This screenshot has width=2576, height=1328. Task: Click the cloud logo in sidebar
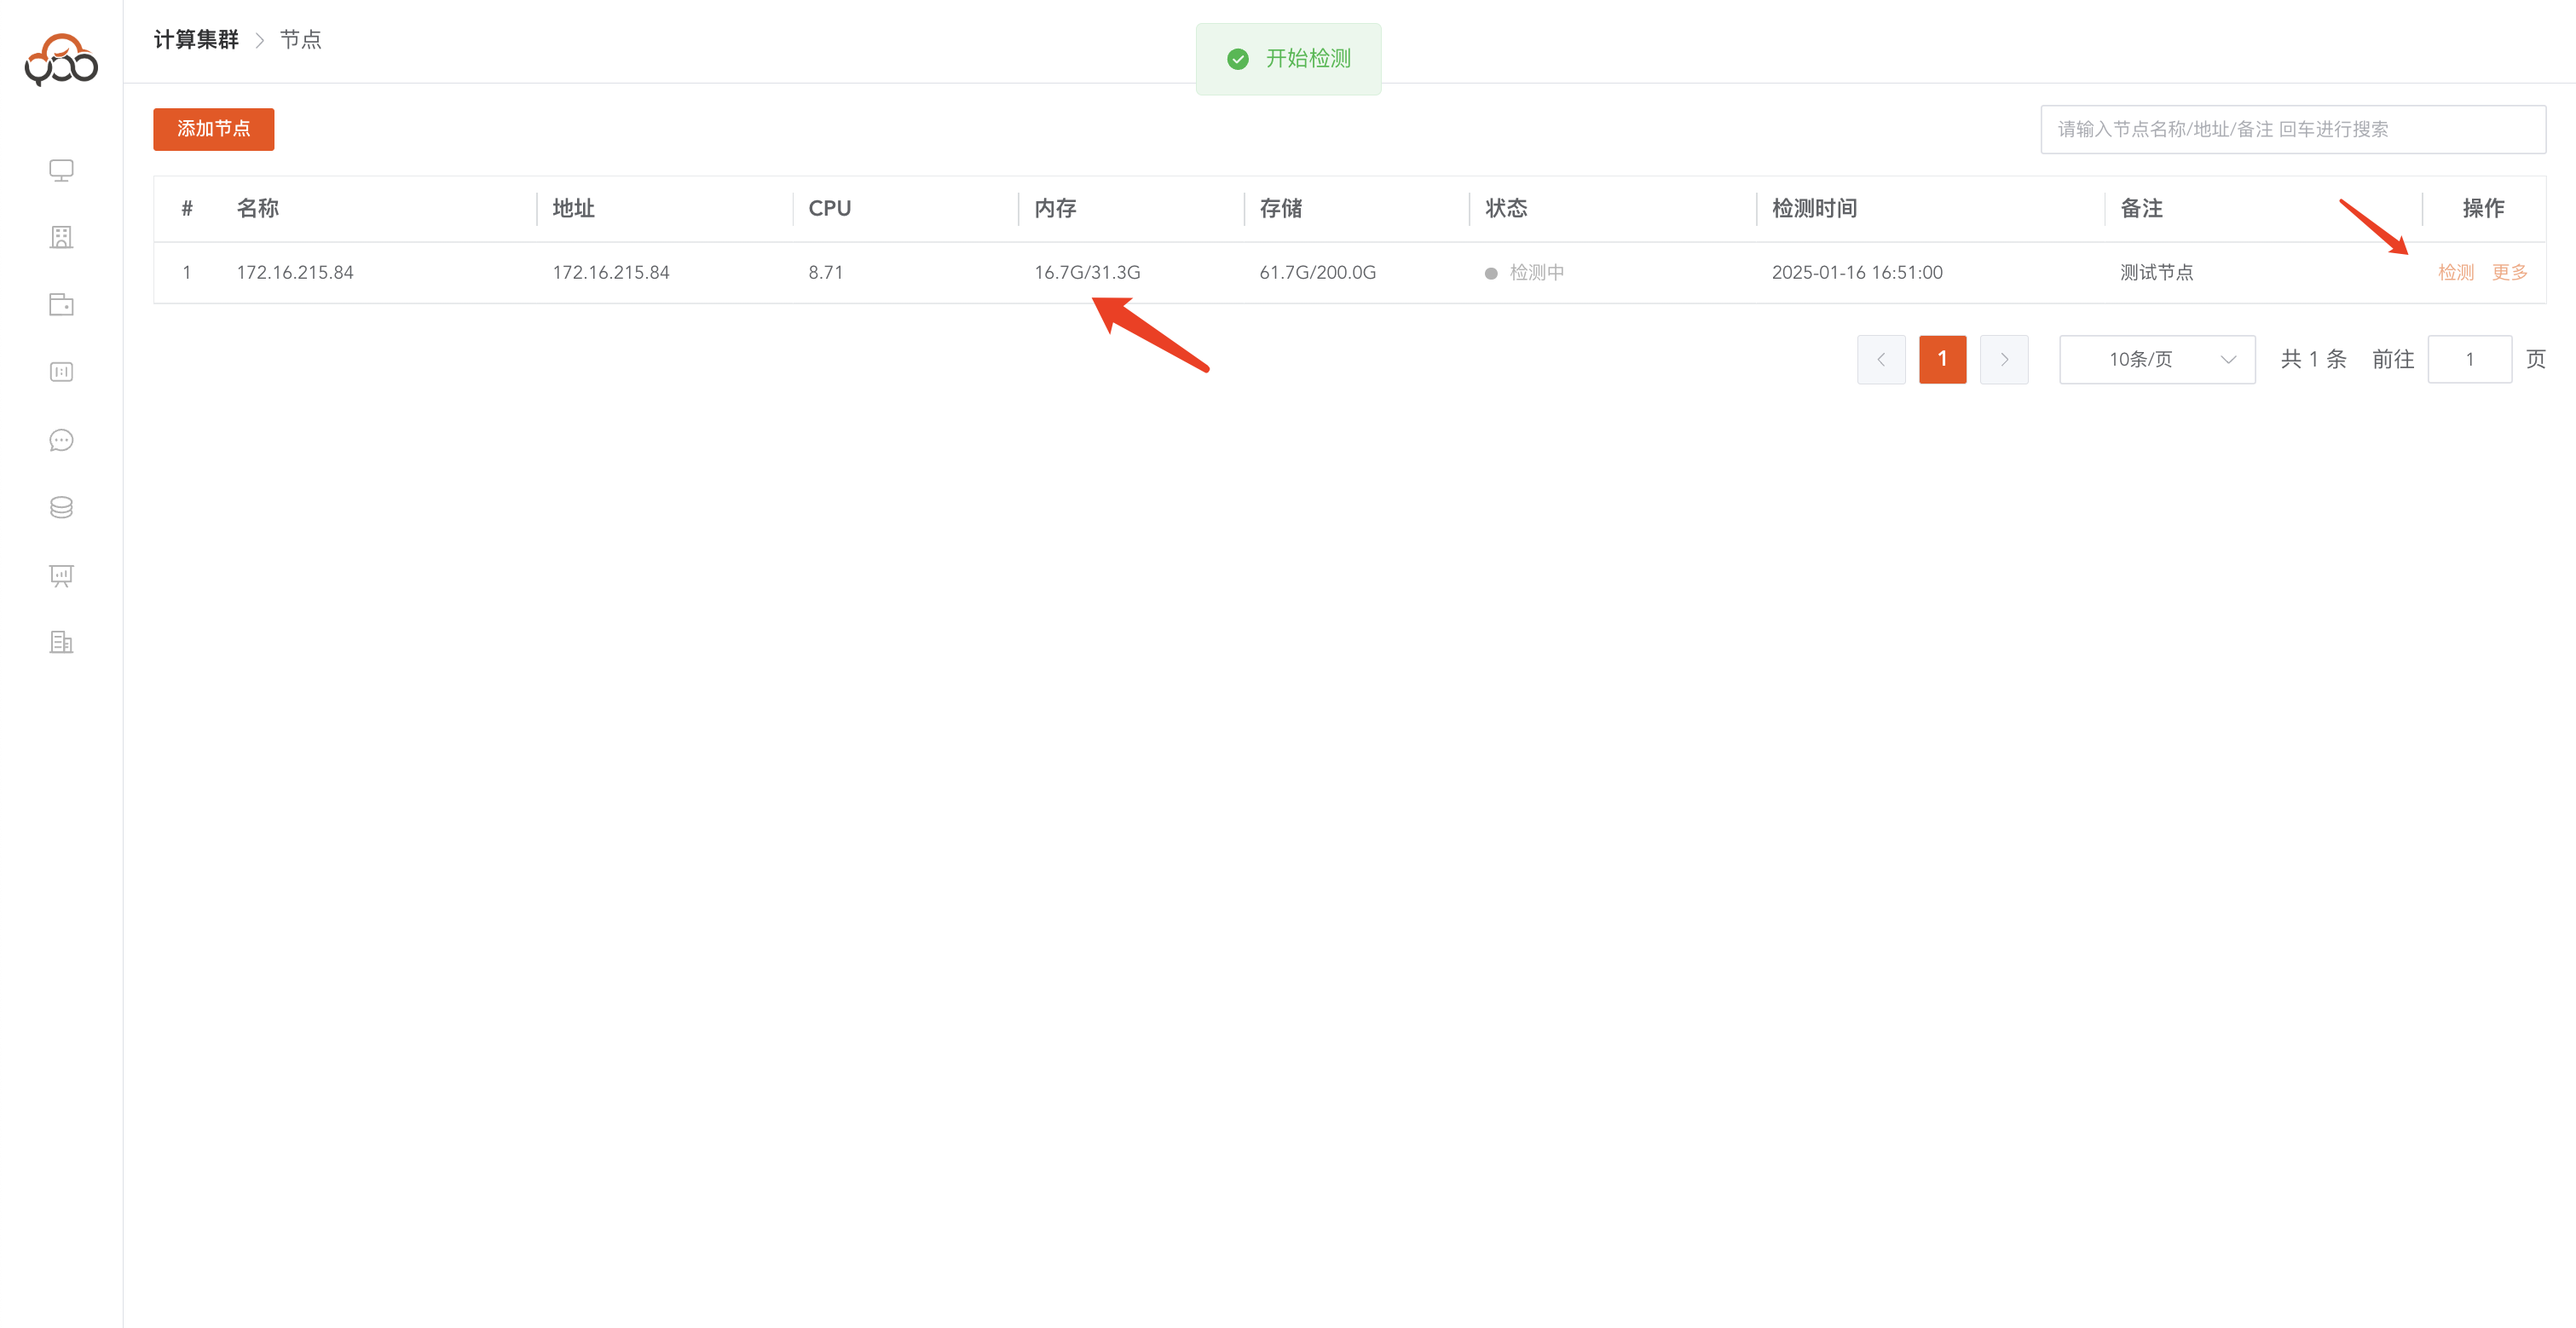coord(61,60)
